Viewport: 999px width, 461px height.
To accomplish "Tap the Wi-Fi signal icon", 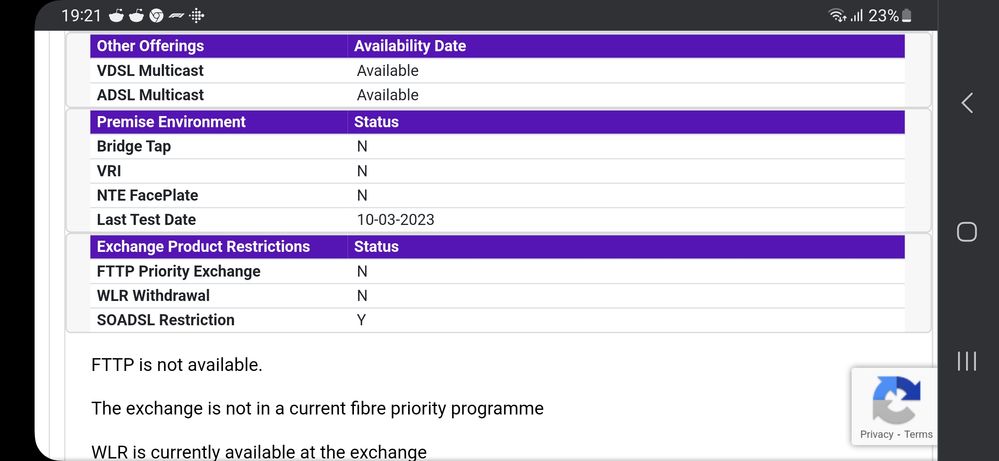I will tap(836, 16).
